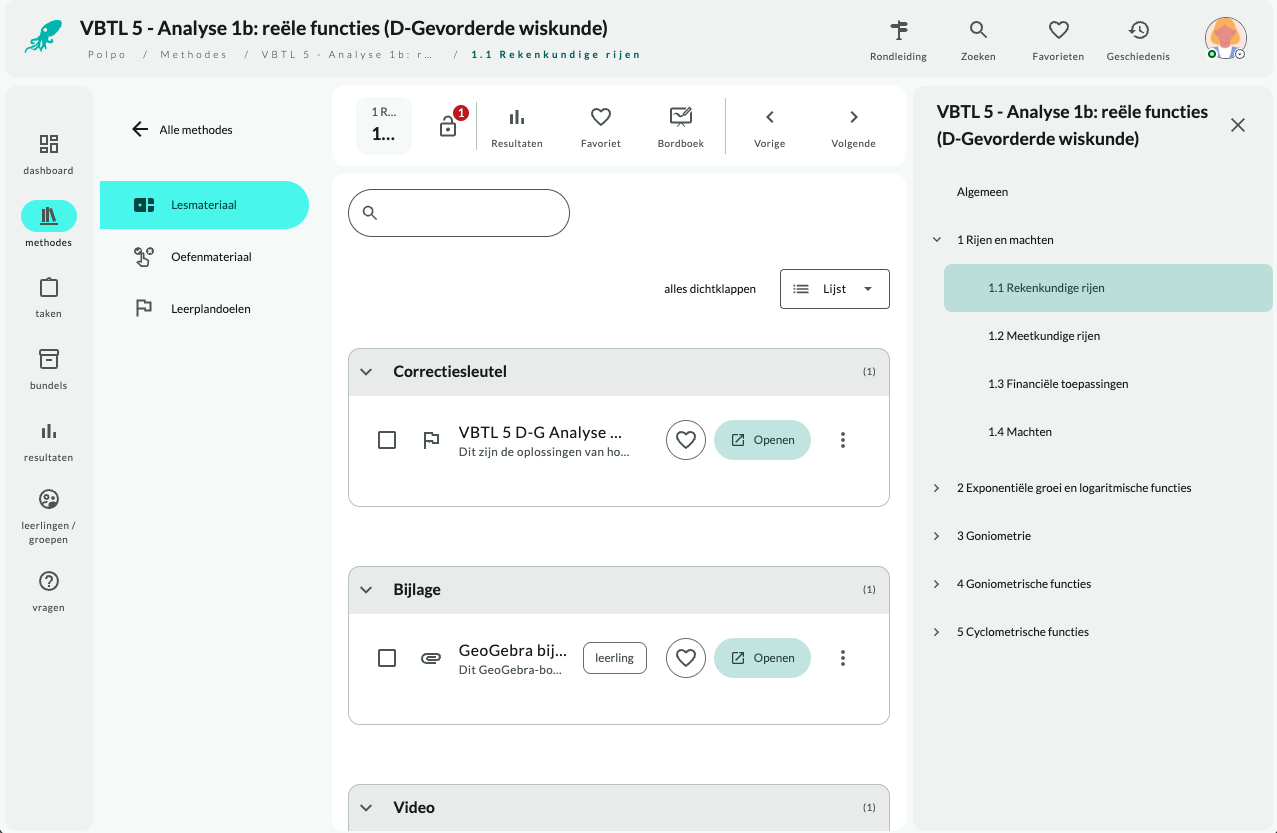This screenshot has width=1277, height=833.
Task: Open Favorieten in the top bar
Action: click(1058, 41)
